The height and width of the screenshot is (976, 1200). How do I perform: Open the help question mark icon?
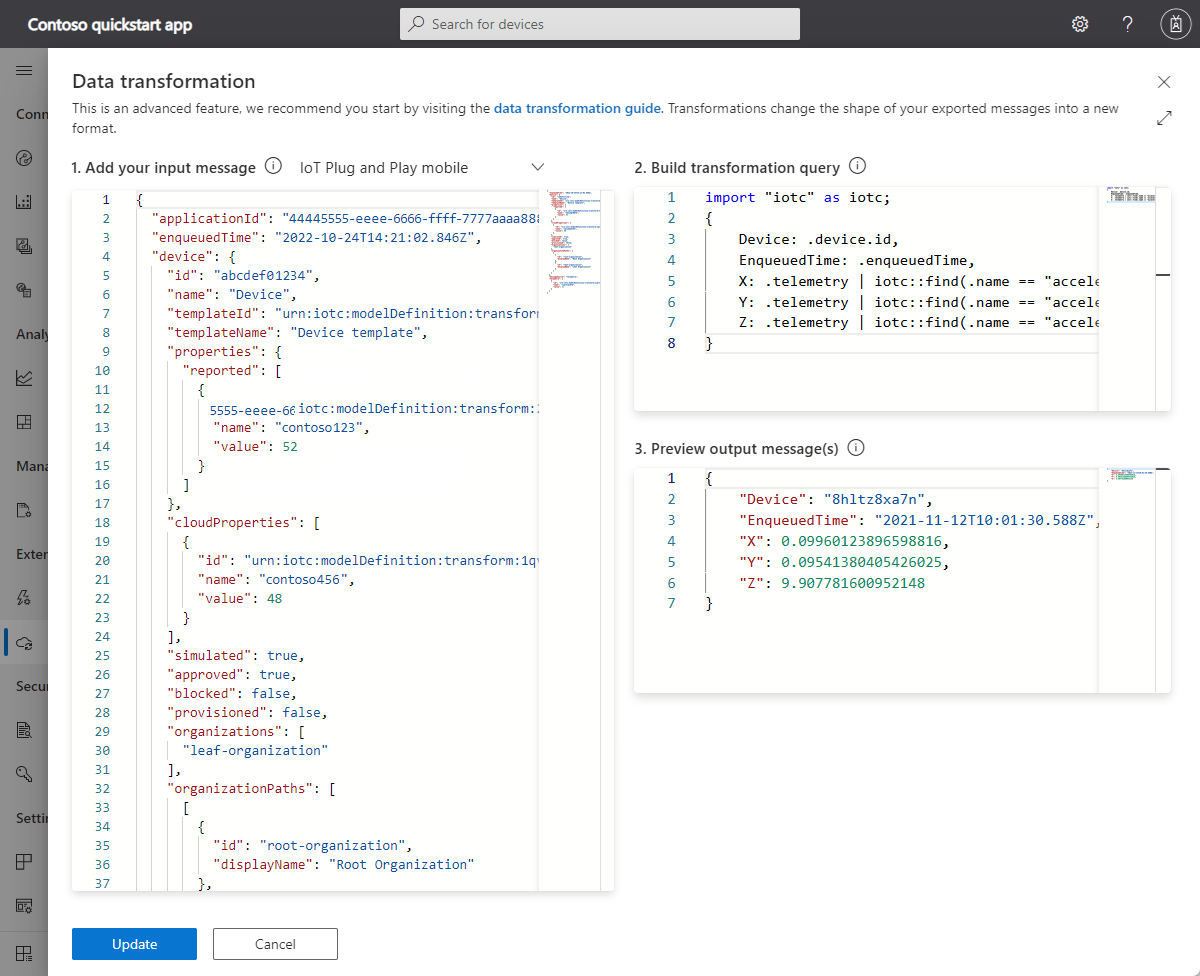[1127, 23]
